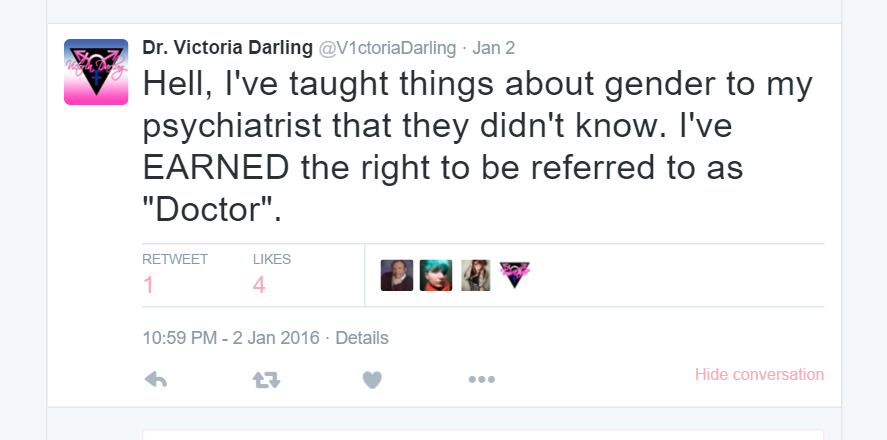Image resolution: width=887 pixels, height=440 pixels.
Task: Open Victoria Darling's profile avatar
Action: [96, 72]
